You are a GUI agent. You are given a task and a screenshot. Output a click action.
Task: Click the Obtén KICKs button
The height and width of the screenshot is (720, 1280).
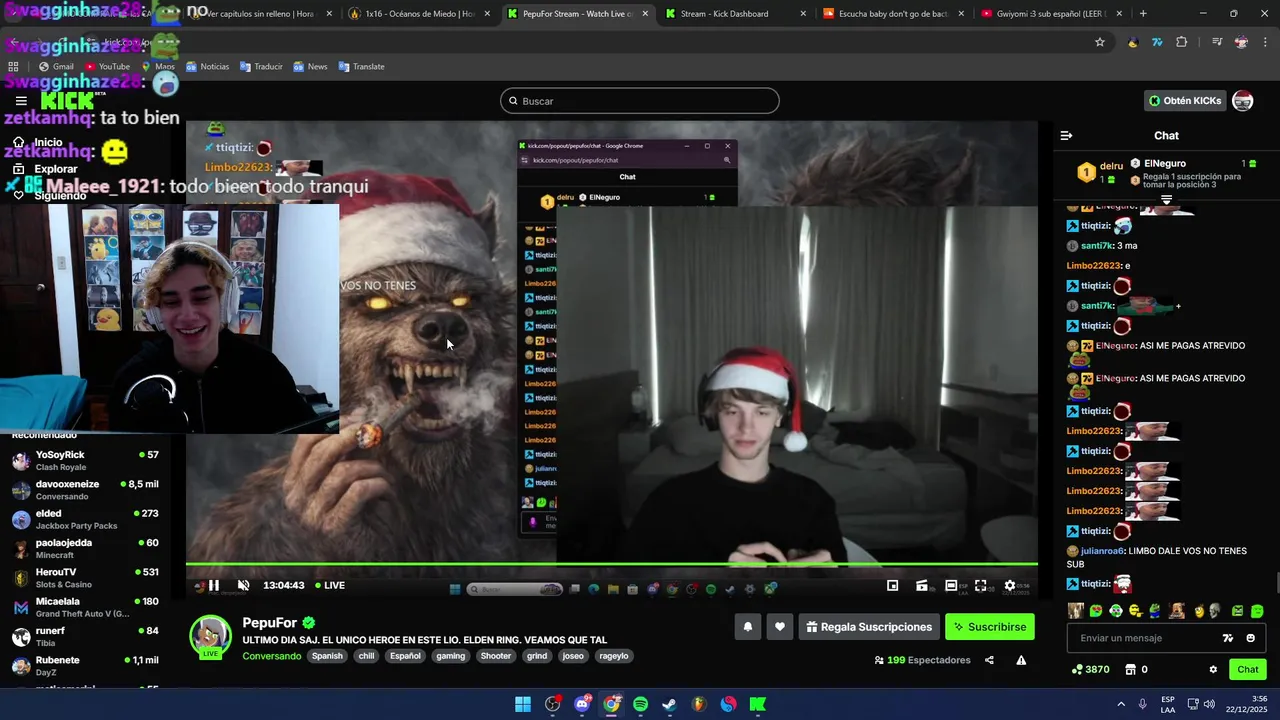(1186, 101)
